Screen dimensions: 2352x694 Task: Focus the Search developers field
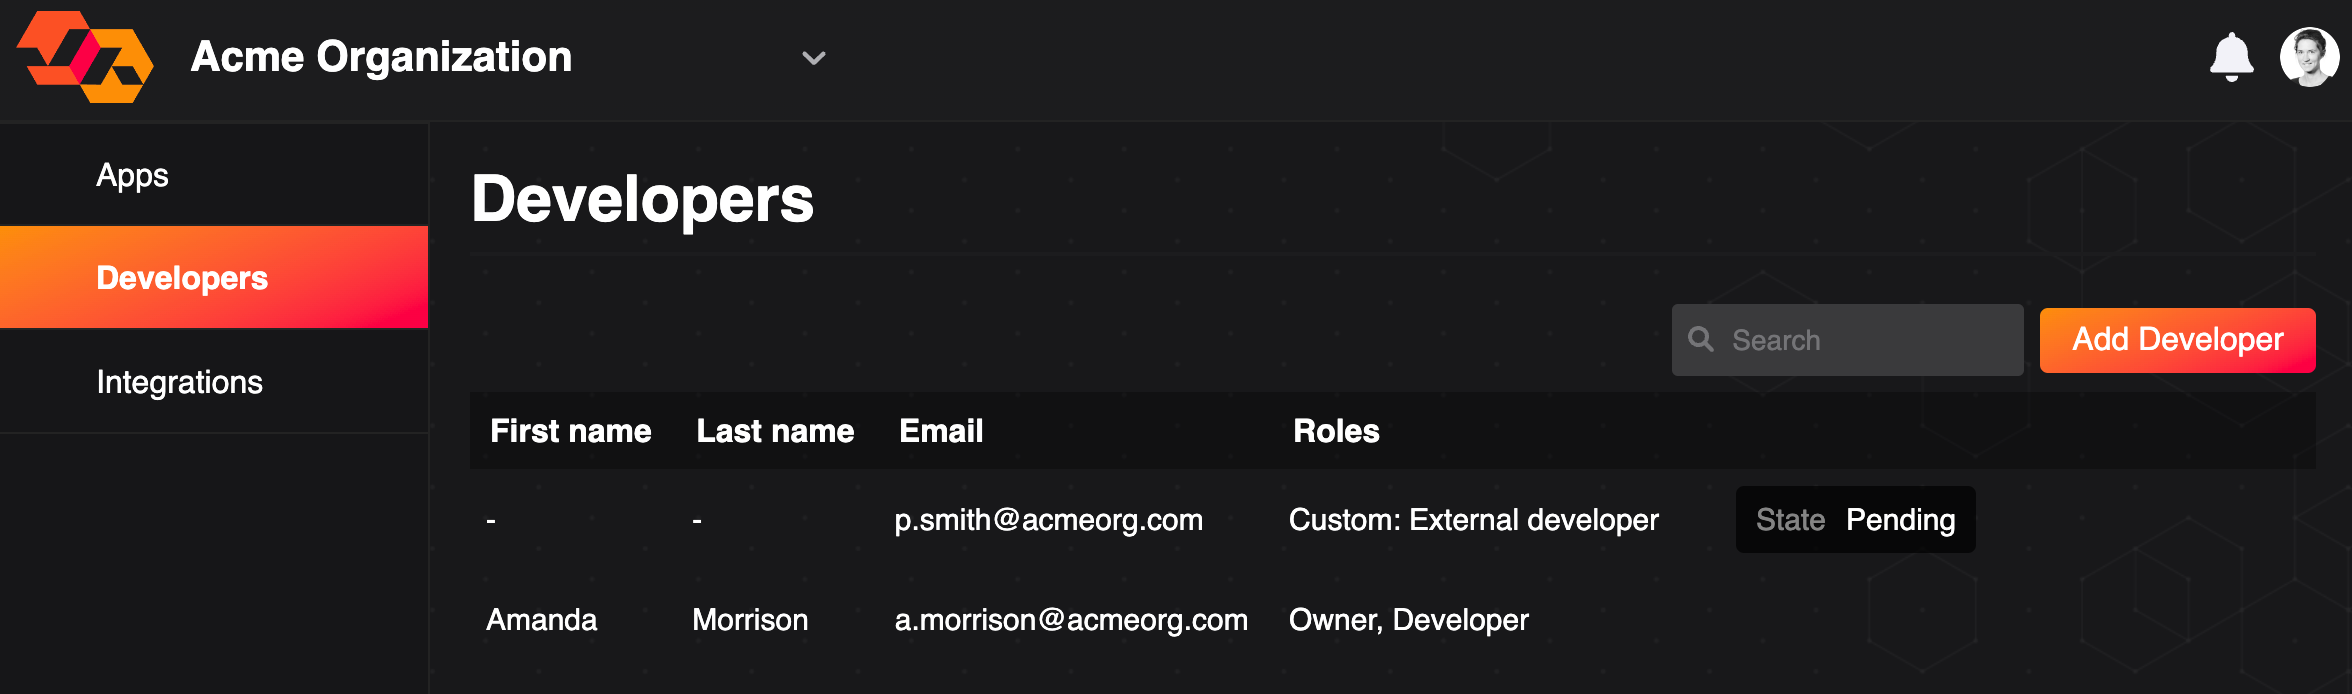point(1847,340)
